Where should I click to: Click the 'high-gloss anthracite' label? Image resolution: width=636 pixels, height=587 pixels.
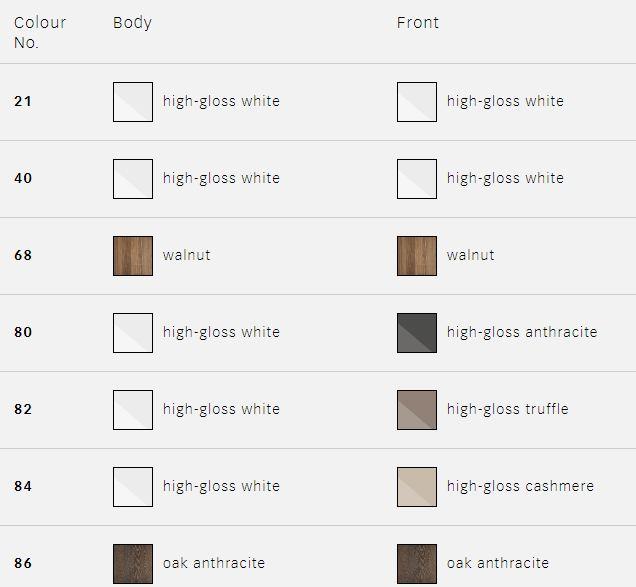(x=522, y=332)
